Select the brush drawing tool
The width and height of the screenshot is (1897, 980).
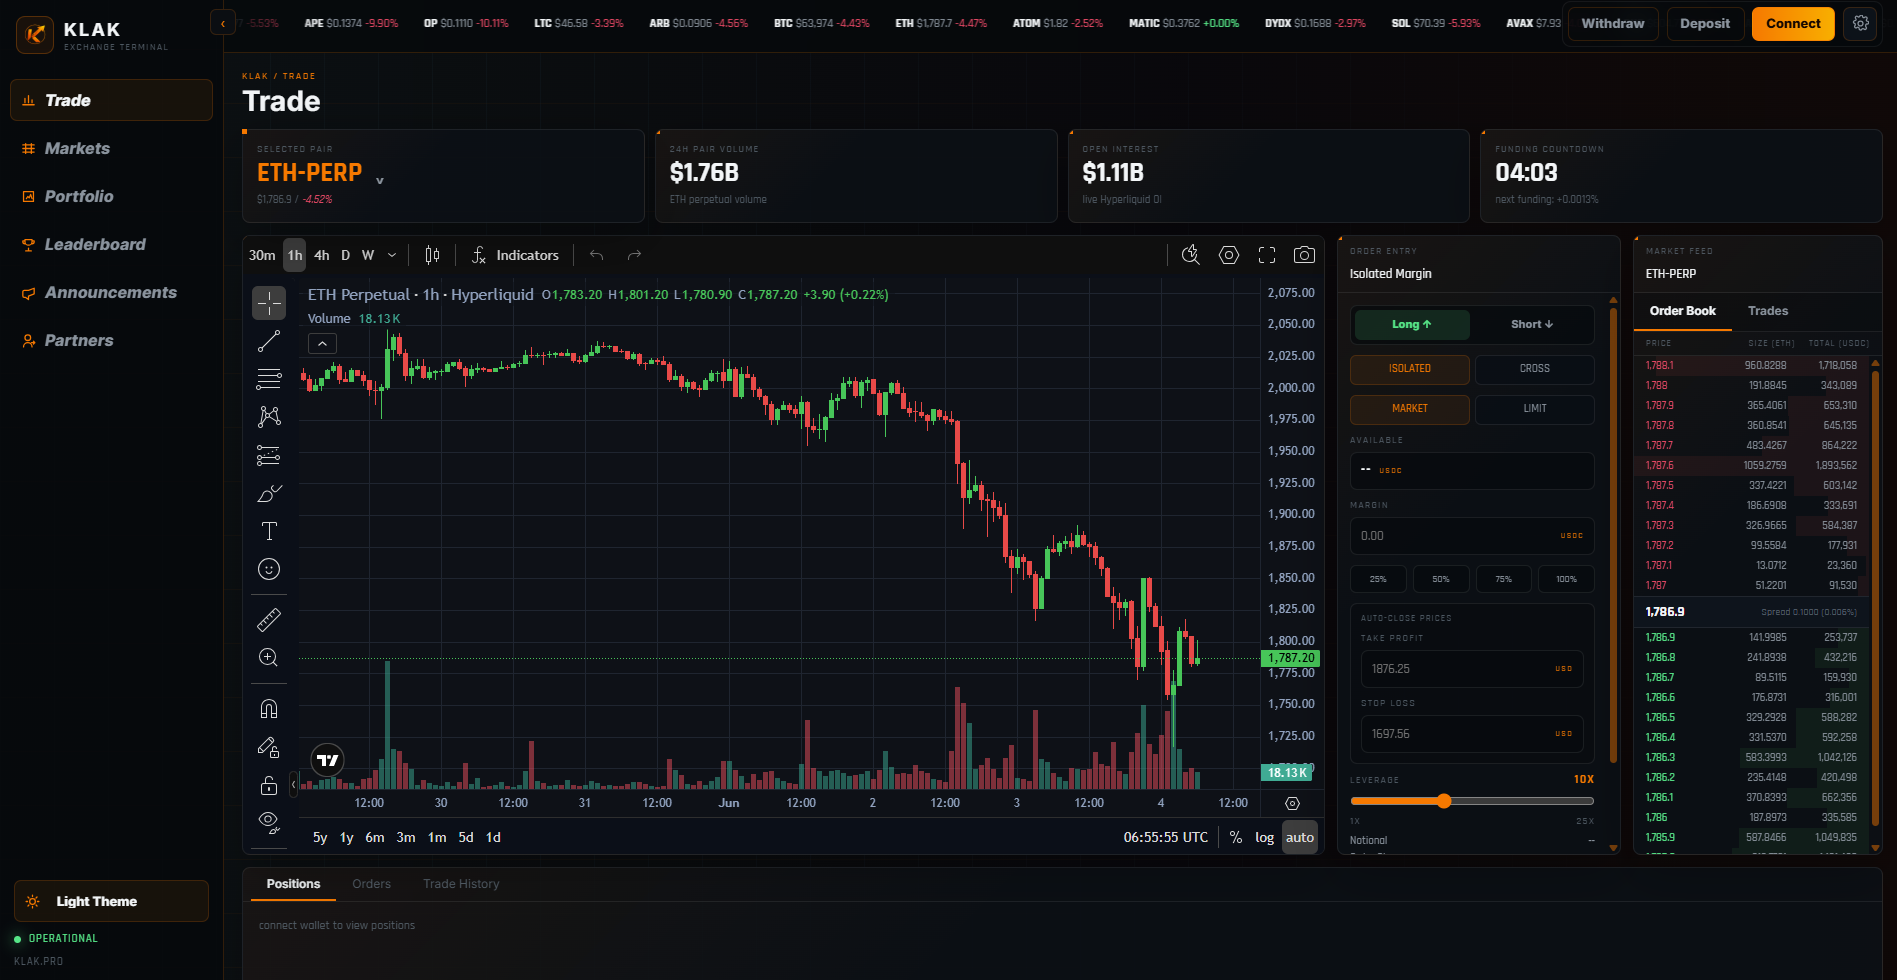(269, 493)
